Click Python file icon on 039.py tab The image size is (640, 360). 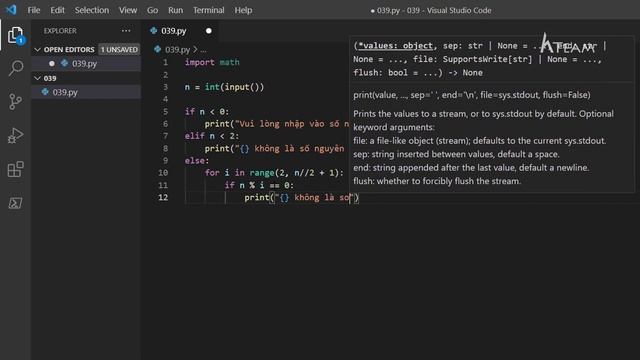[153, 31]
